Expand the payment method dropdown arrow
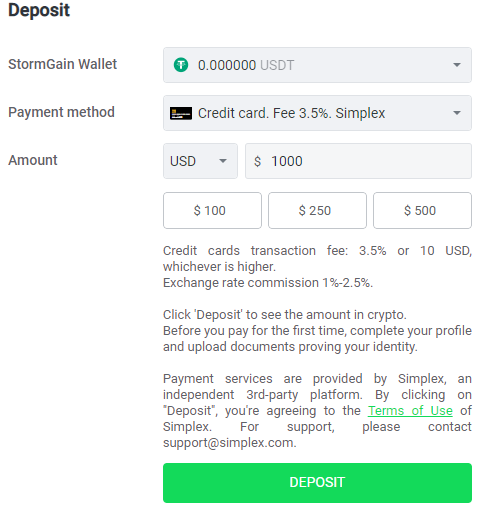The width and height of the screenshot is (483, 513). click(457, 113)
